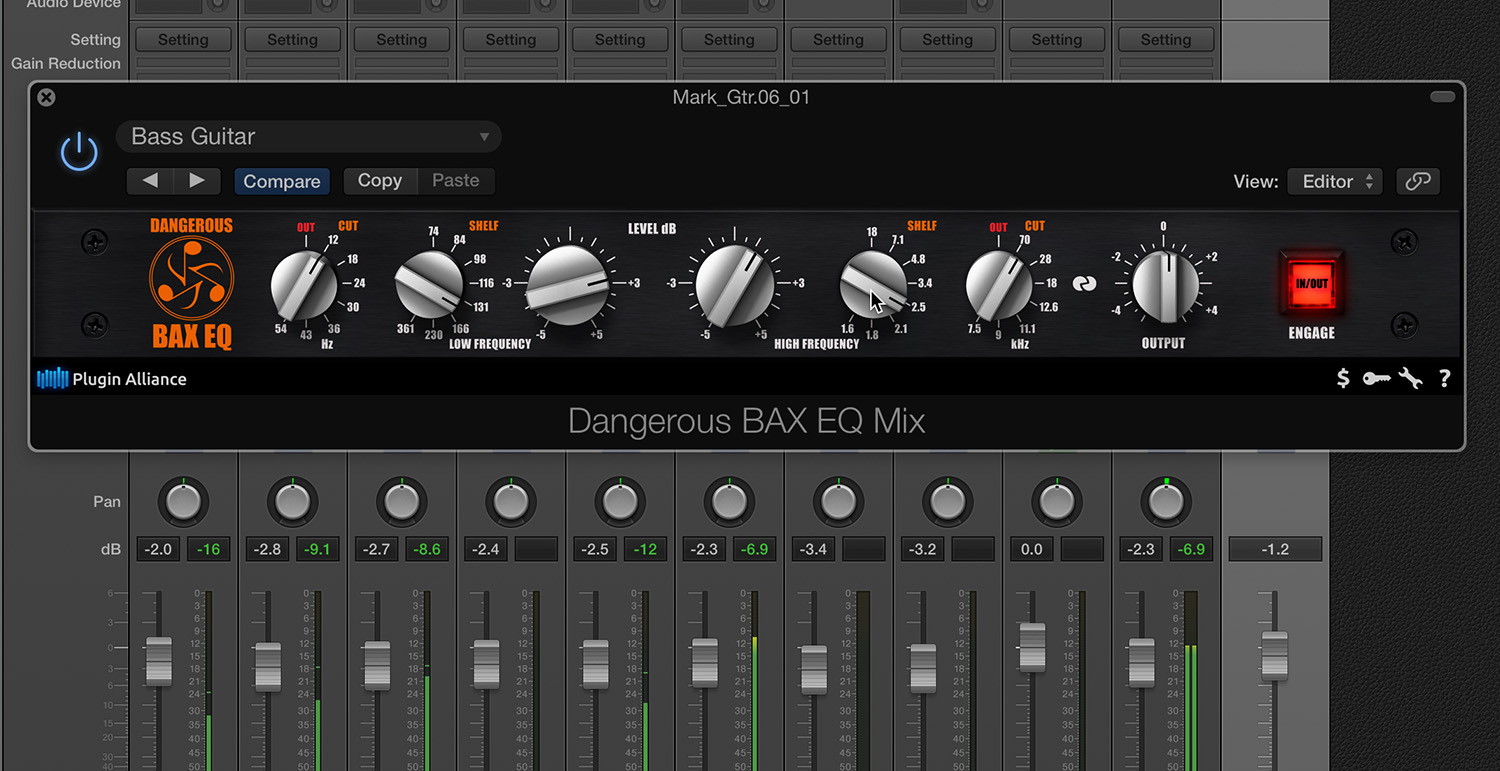Screen dimensions: 1500x771
Task: Click the -1.2 dB volume field
Action: coord(1275,548)
